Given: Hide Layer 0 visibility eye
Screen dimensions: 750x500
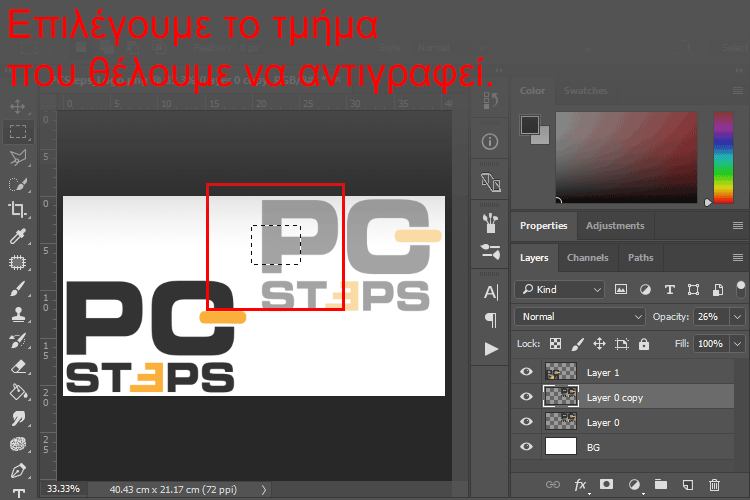Looking at the screenshot, I should 526,422.
